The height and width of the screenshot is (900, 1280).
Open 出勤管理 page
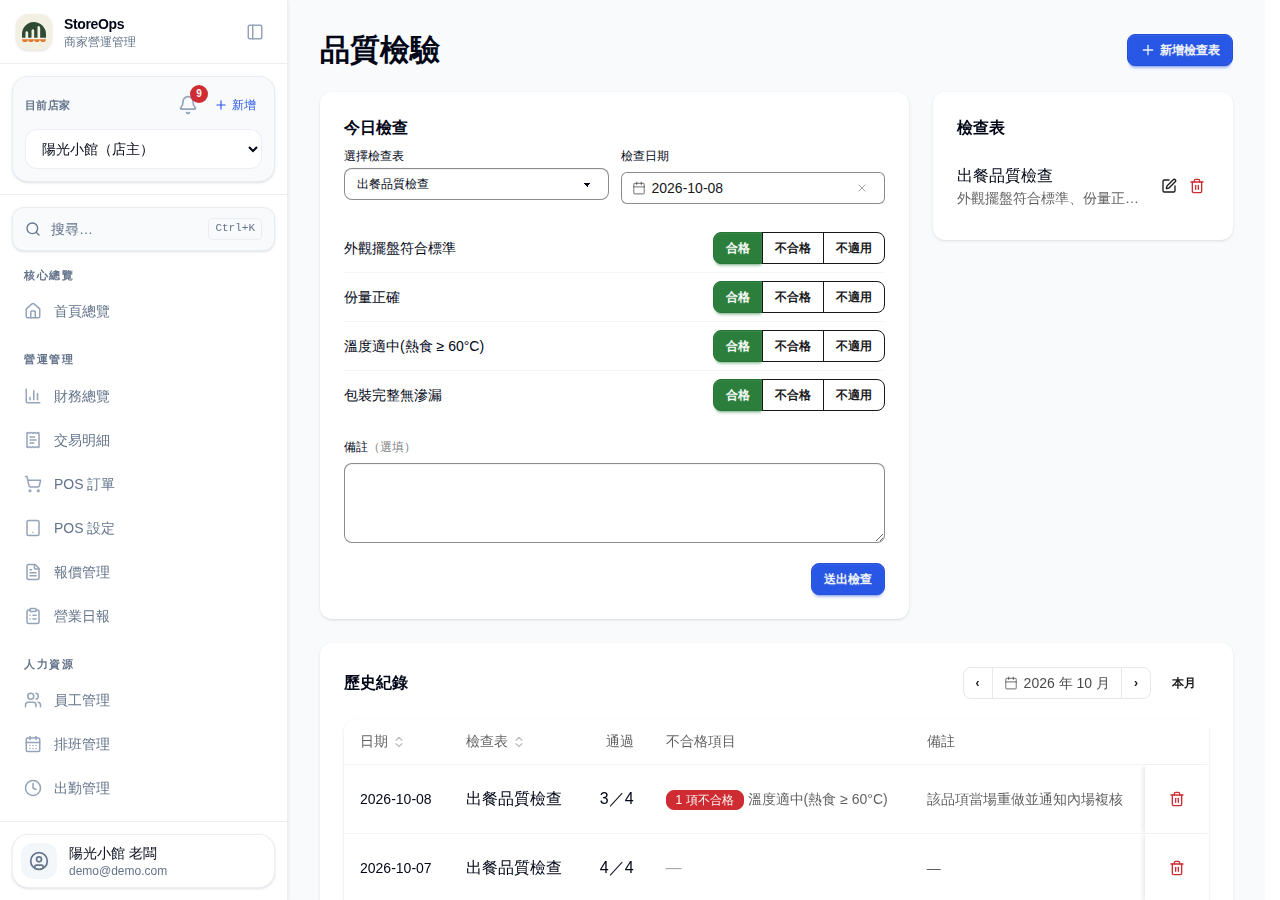pyautogui.click(x=143, y=788)
